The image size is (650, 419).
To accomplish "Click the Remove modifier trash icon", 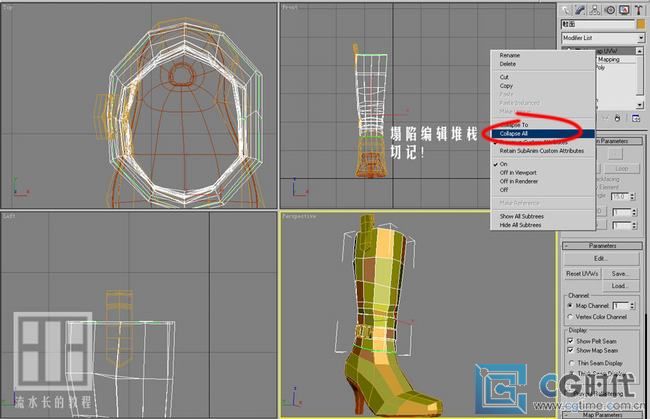I will (617, 118).
